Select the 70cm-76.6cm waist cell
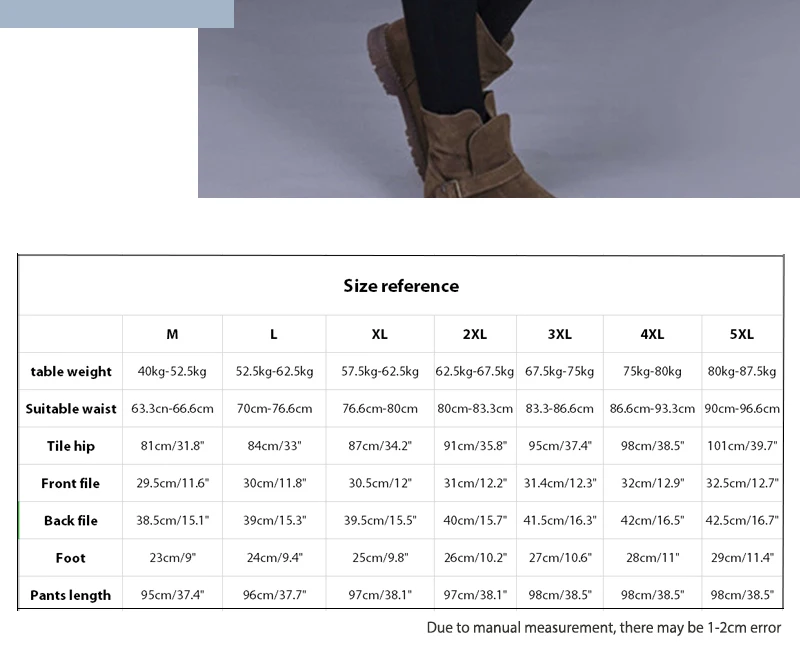This screenshot has width=800, height=654. click(x=274, y=409)
